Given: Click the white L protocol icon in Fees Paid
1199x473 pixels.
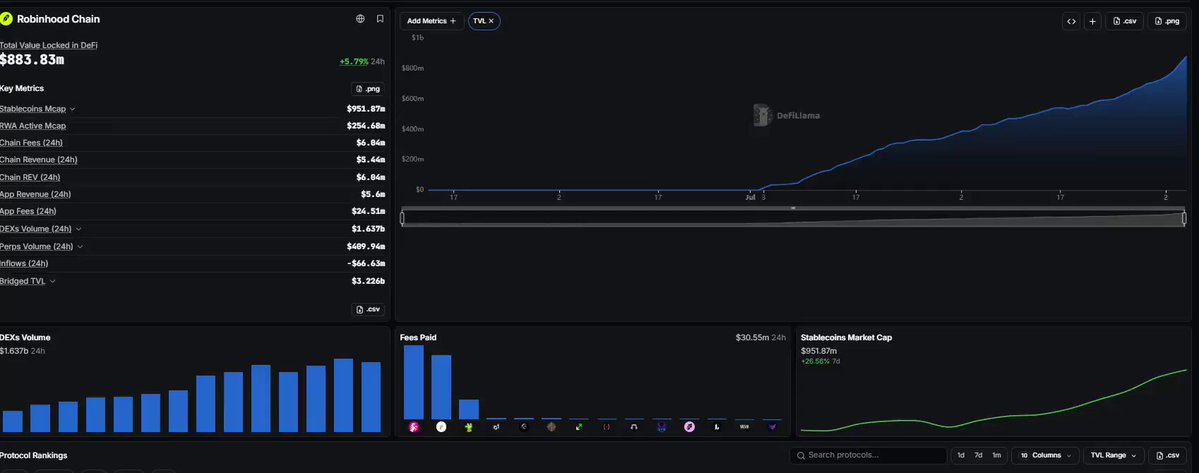Looking at the screenshot, I should point(716,427).
